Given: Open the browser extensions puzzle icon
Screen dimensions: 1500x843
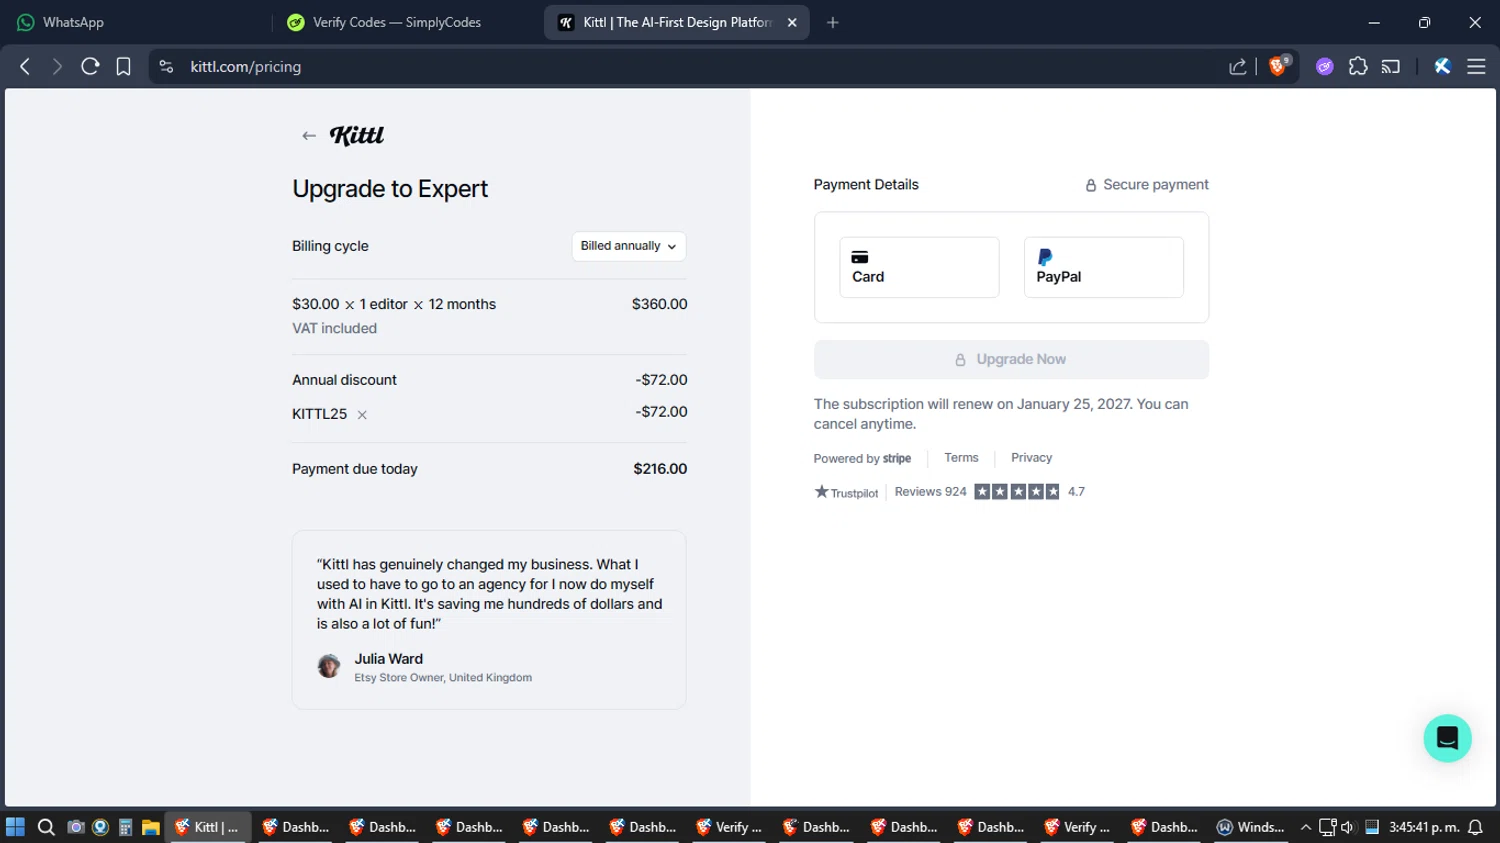Looking at the screenshot, I should 1357,67.
